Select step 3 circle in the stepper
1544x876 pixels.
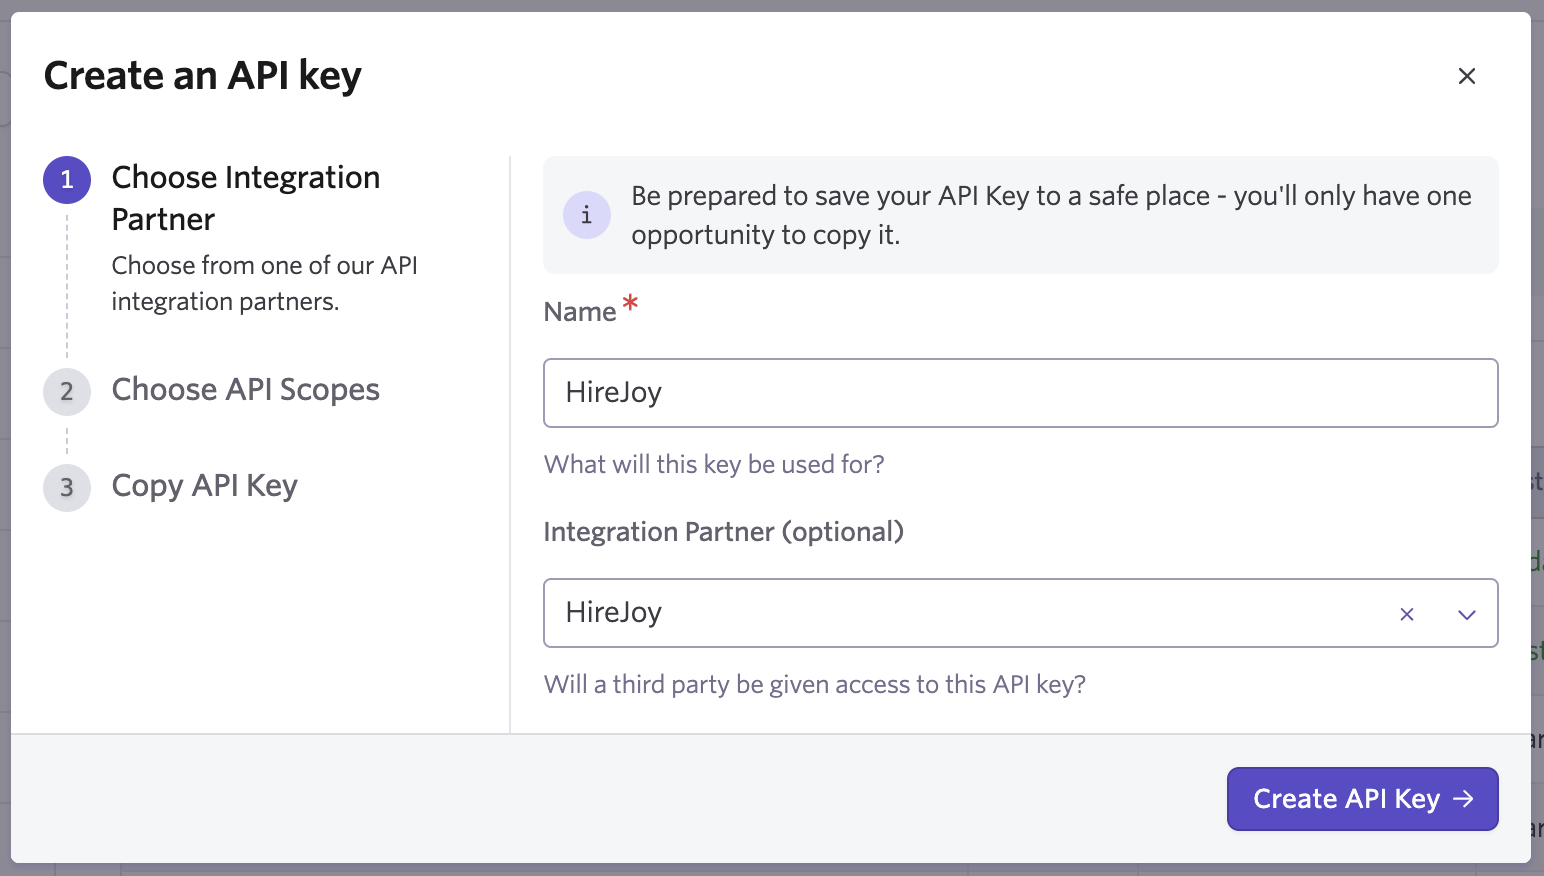click(67, 488)
